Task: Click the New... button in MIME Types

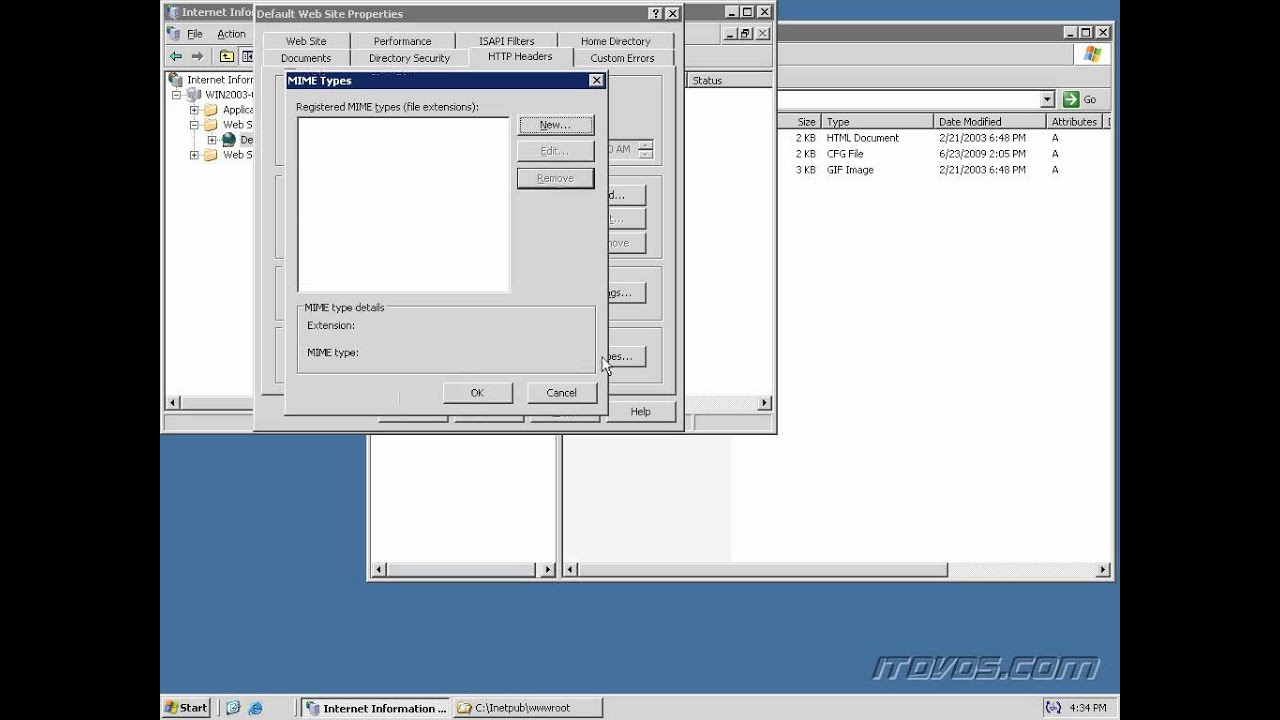Action: pos(555,125)
